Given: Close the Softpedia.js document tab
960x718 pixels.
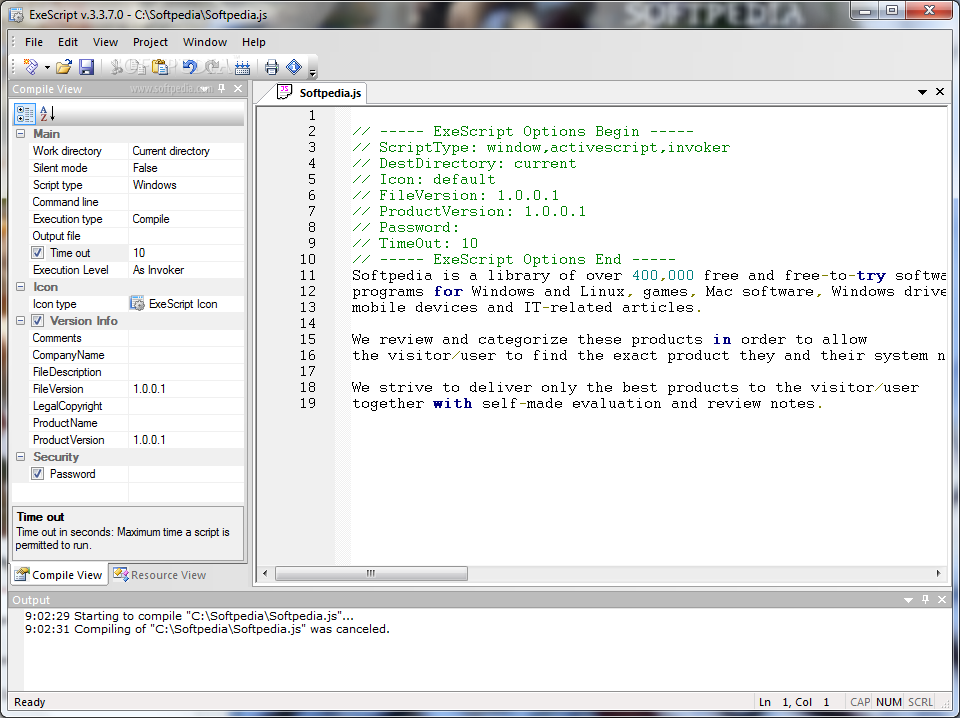Looking at the screenshot, I should click(x=940, y=92).
